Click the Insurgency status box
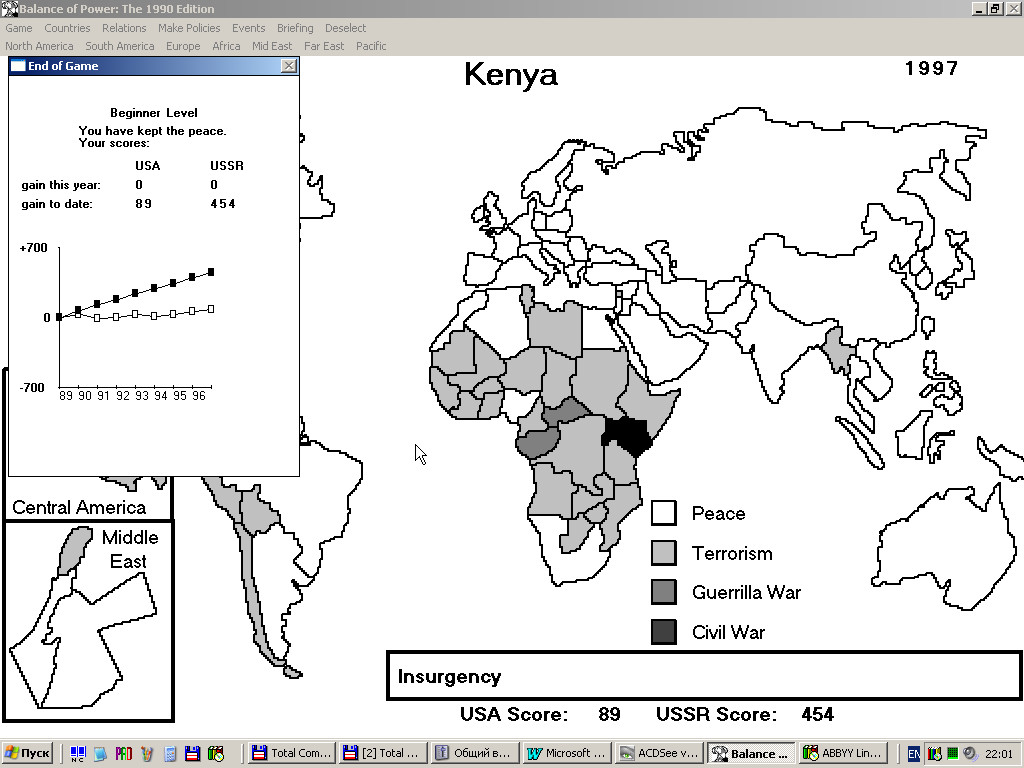 pos(705,676)
